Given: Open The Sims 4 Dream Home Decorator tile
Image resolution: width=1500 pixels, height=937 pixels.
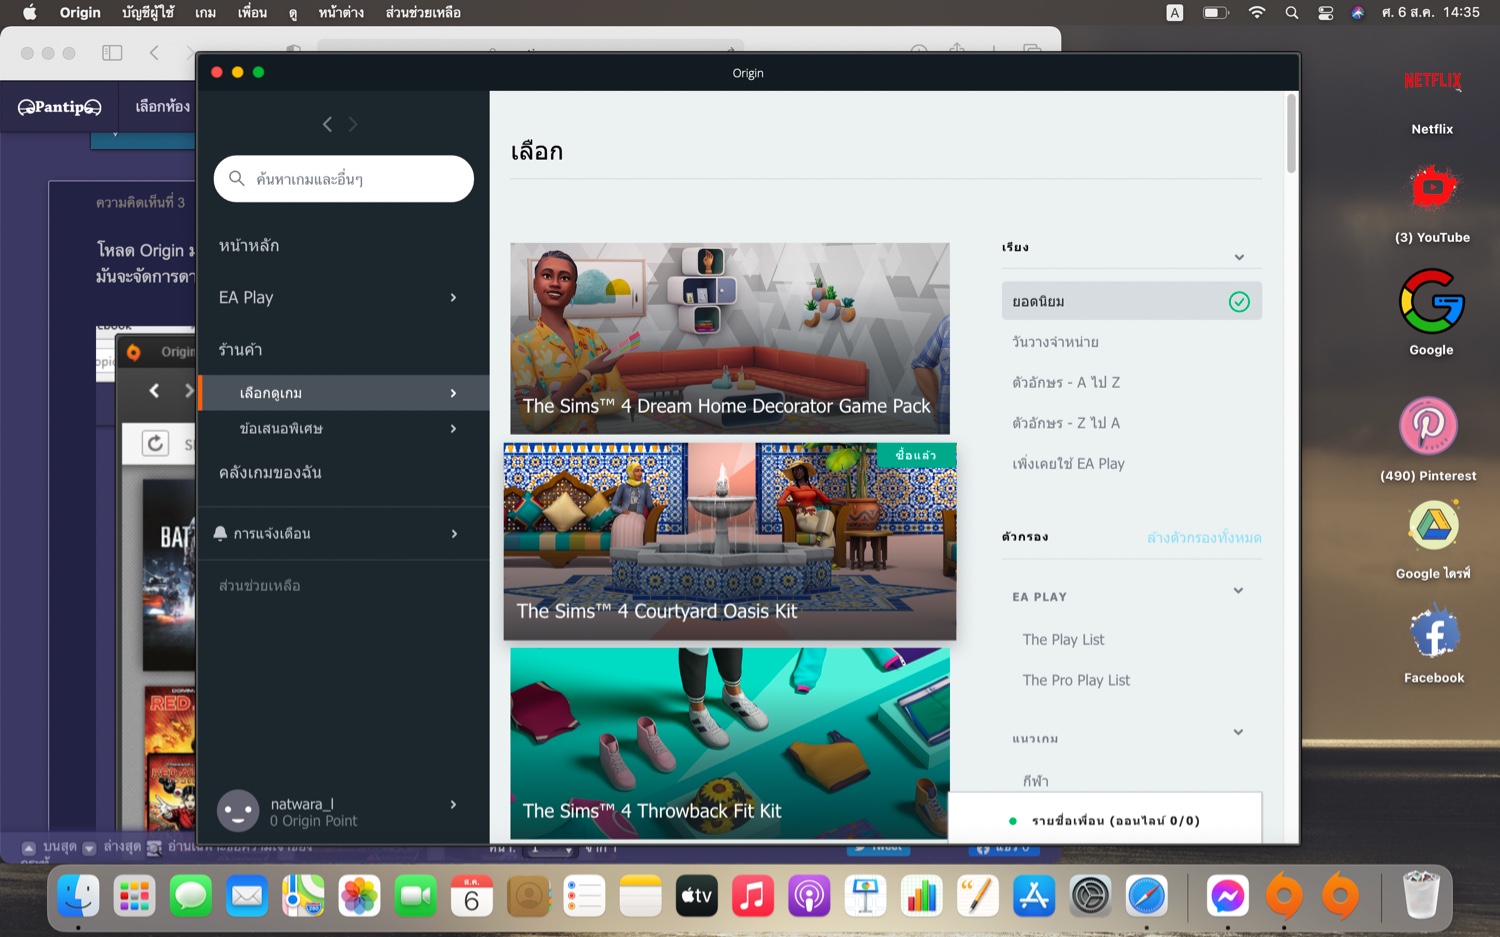Looking at the screenshot, I should (730, 338).
